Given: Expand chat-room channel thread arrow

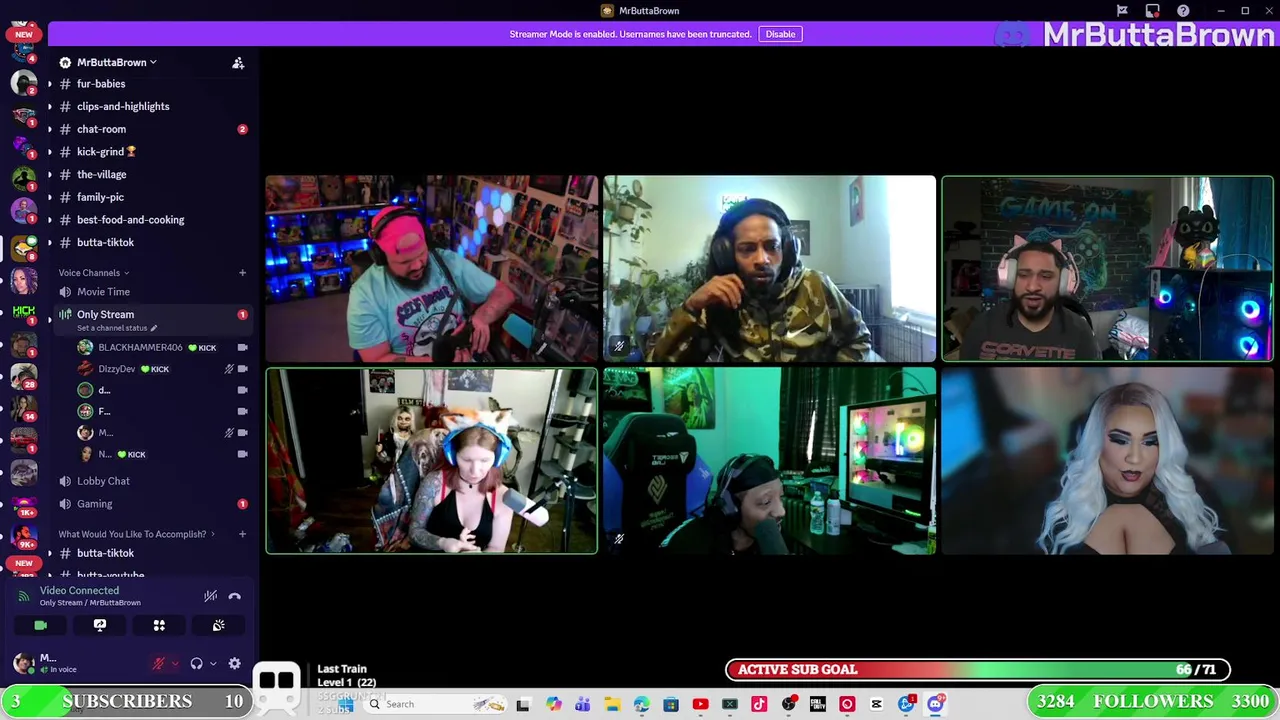Looking at the screenshot, I should (x=50, y=129).
